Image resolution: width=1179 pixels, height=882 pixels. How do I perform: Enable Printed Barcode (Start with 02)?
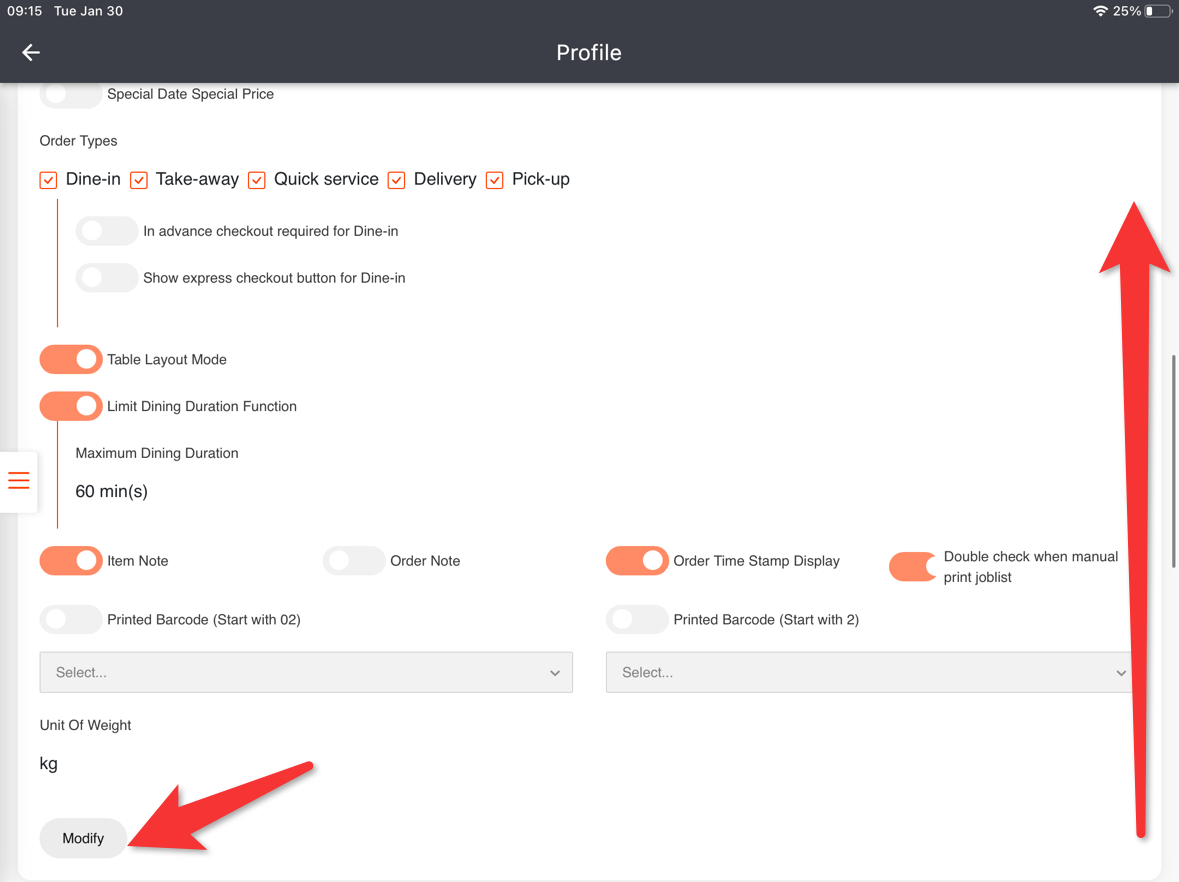pos(71,620)
